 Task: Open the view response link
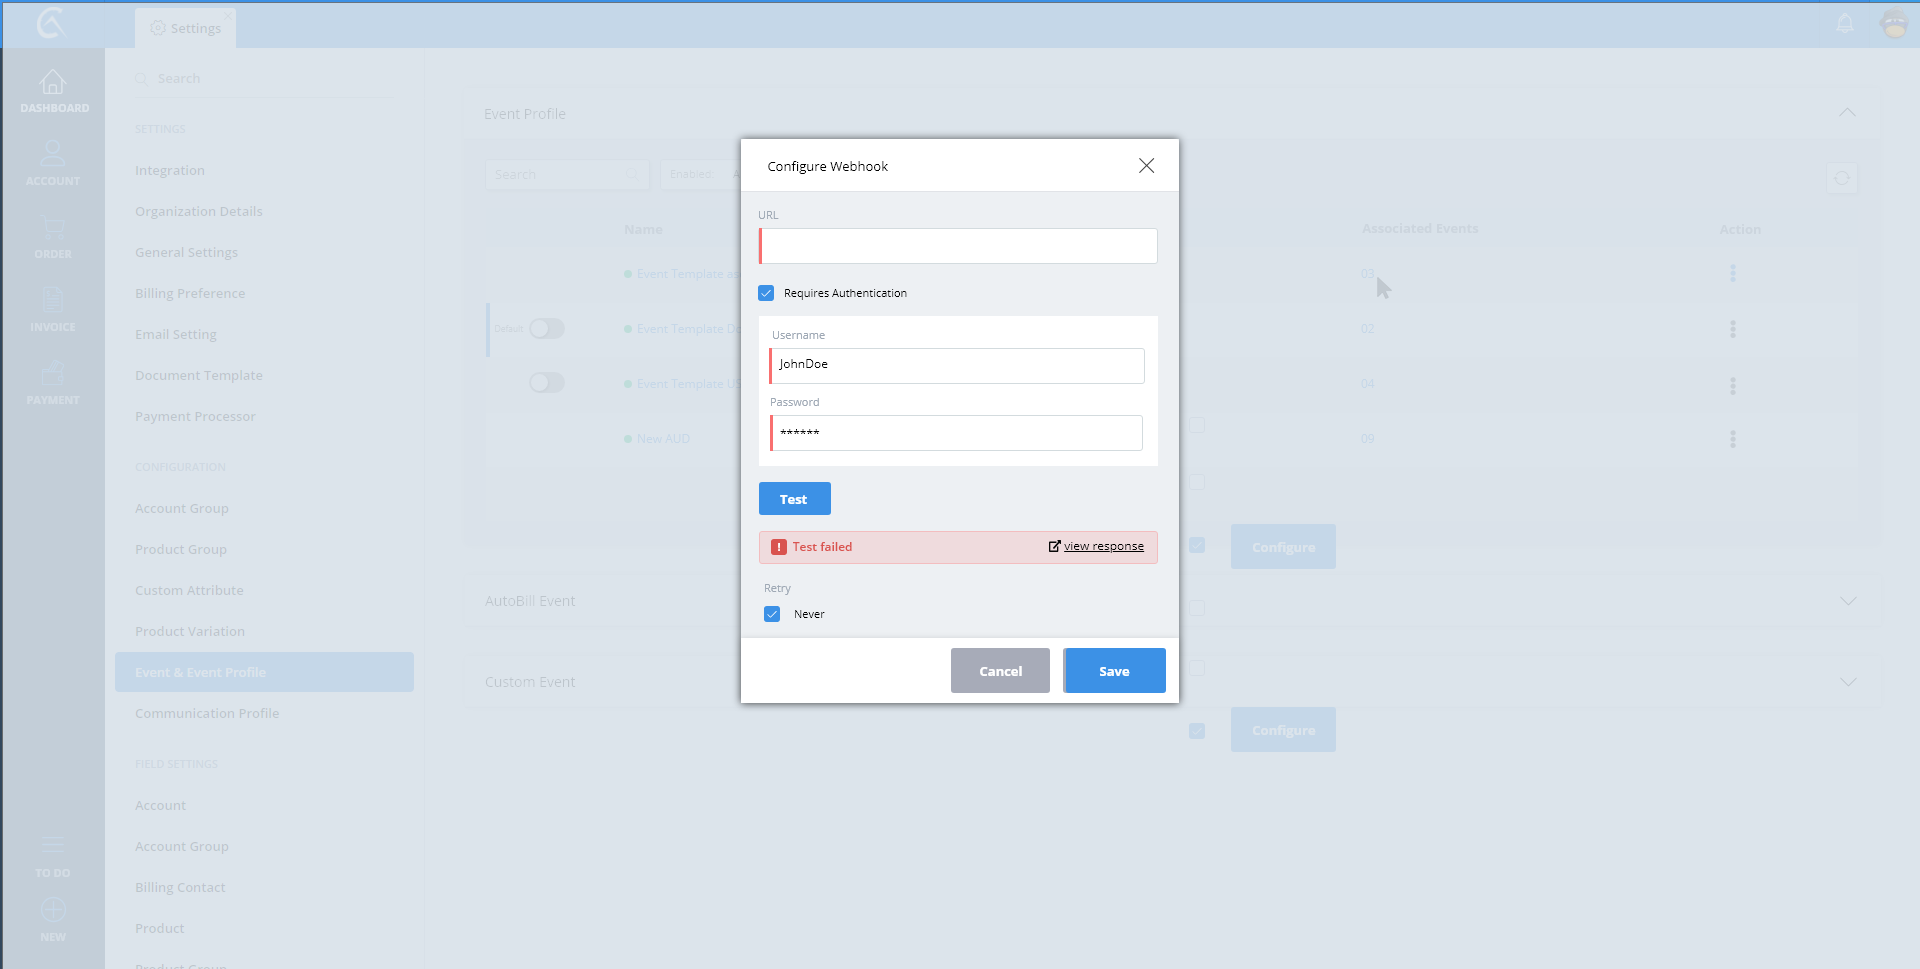(x=1102, y=546)
